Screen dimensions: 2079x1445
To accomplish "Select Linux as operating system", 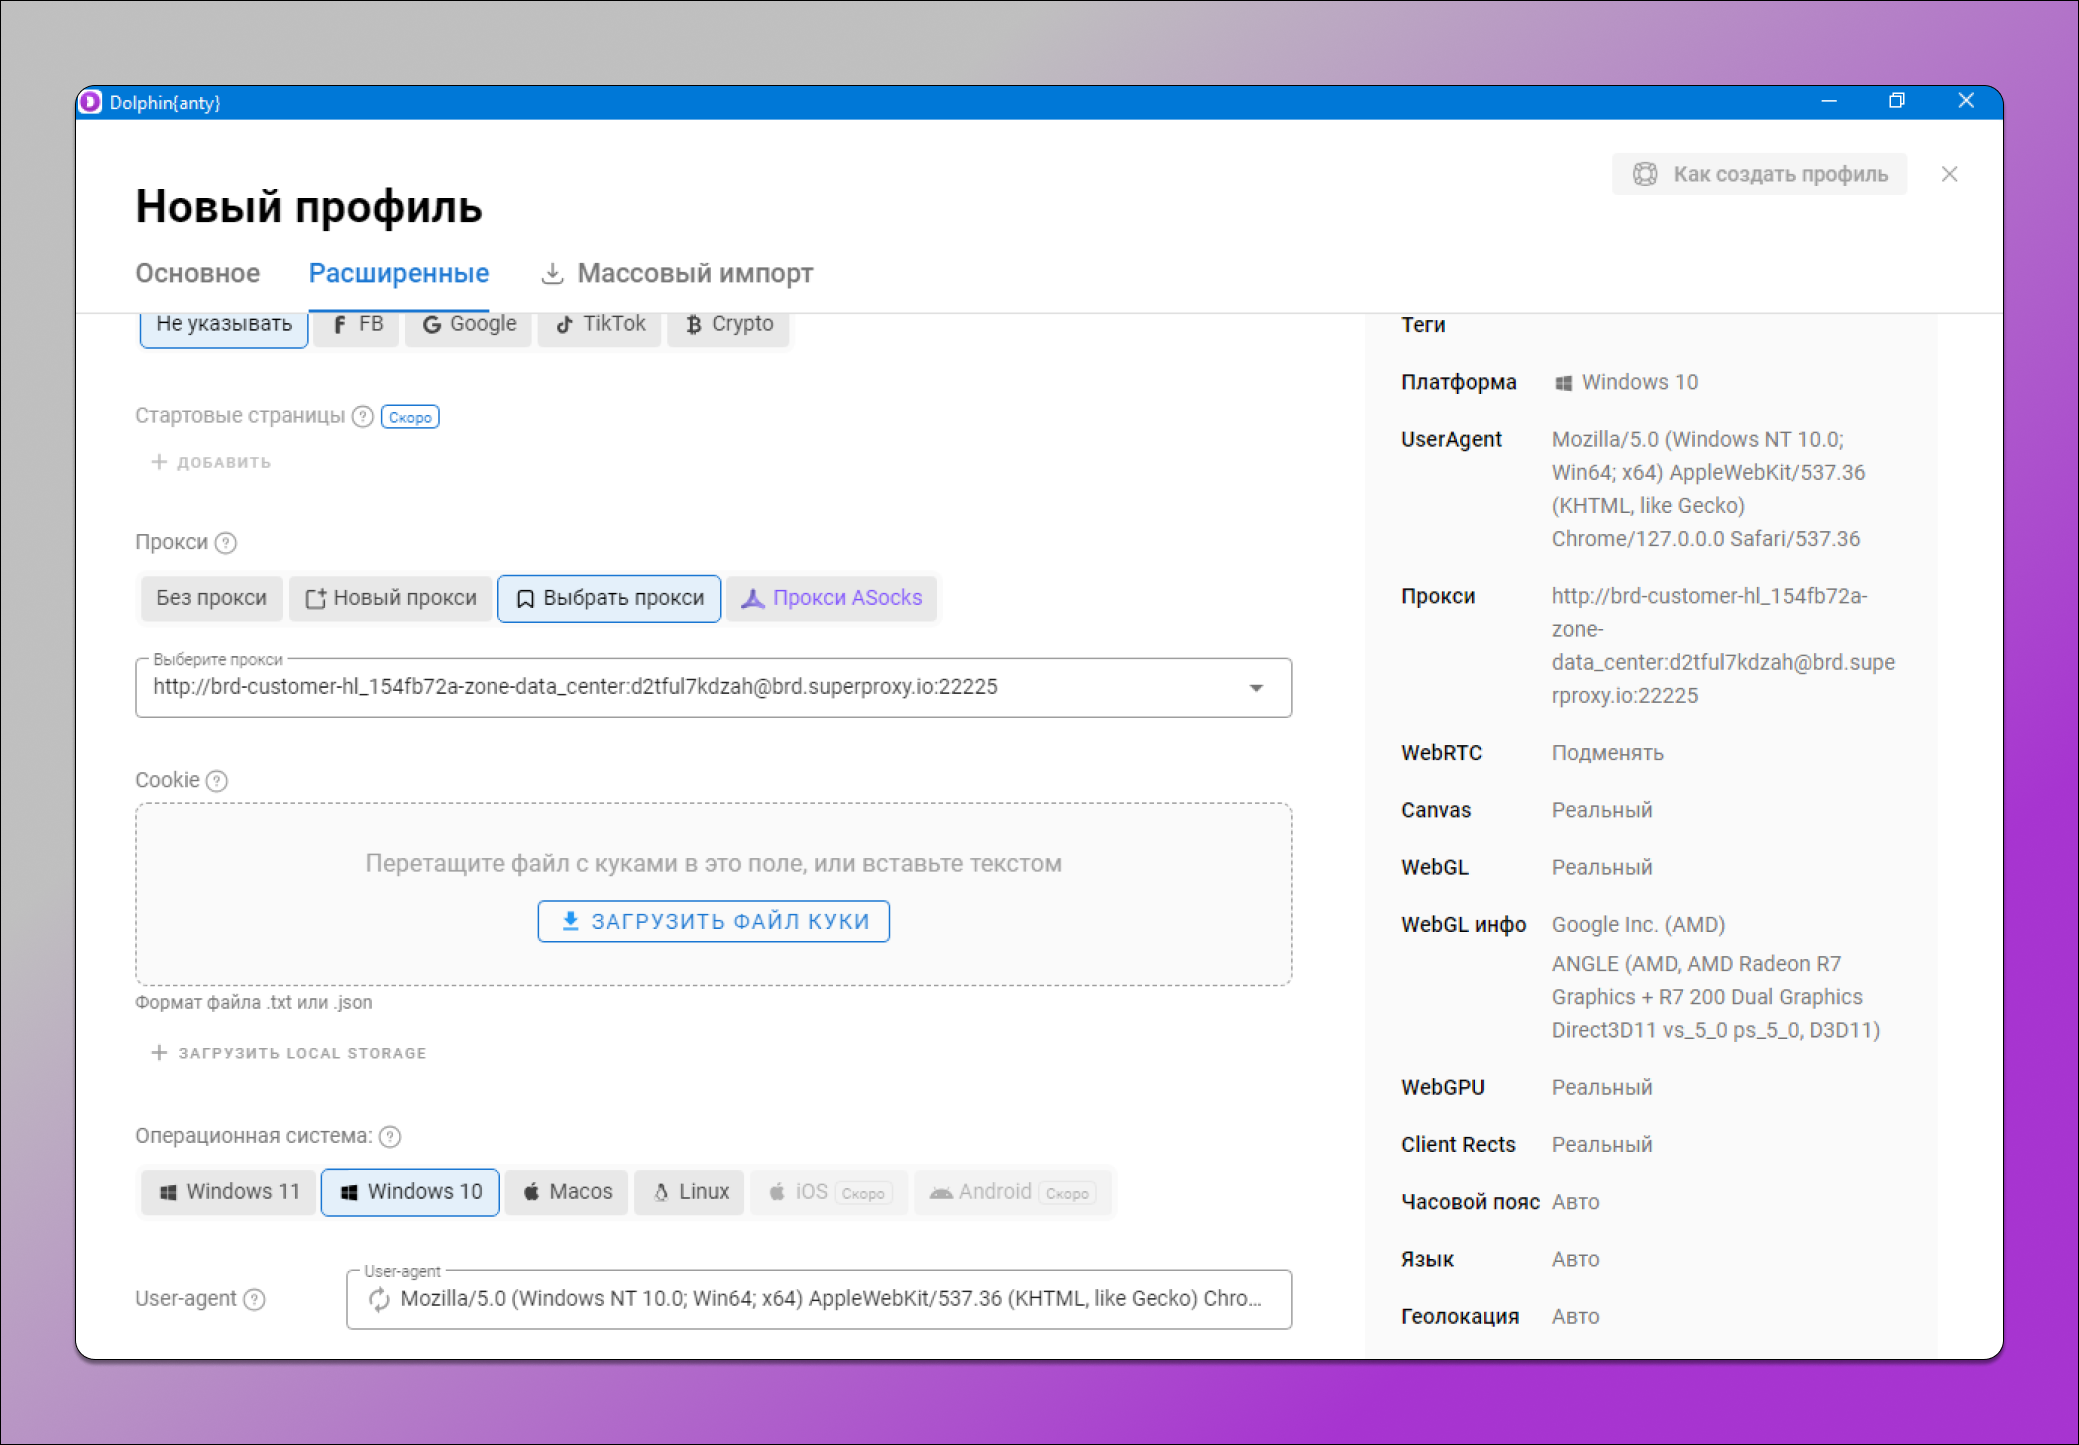I will 690,1192.
